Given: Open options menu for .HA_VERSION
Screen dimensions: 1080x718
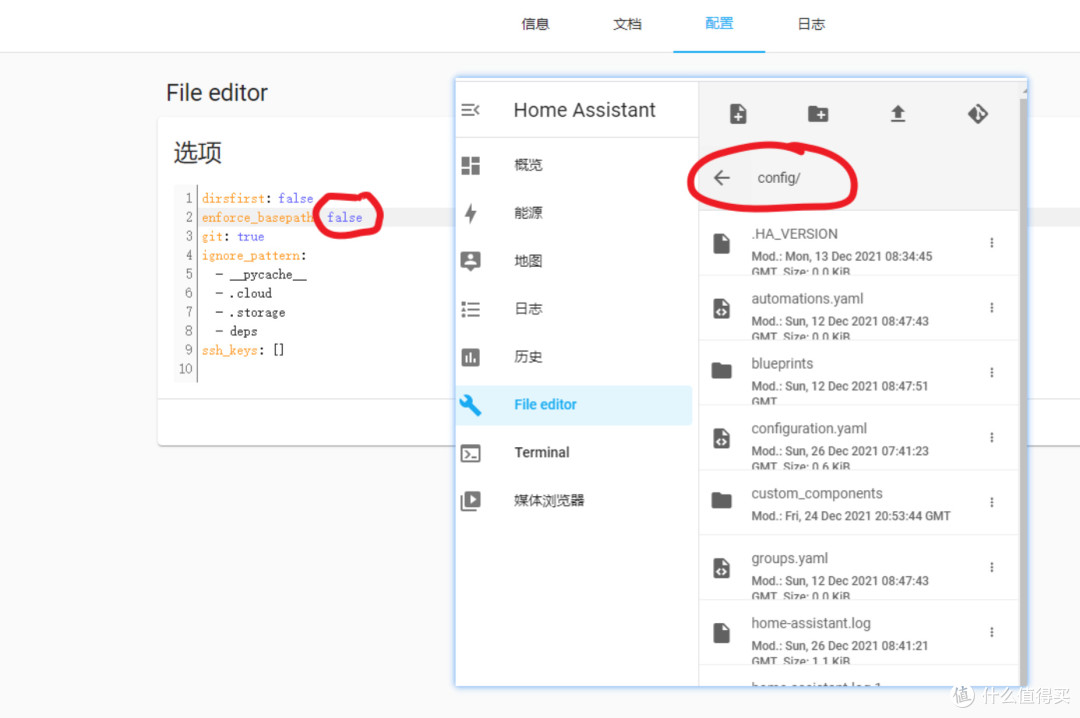Looking at the screenshot, I should (992, 243).
